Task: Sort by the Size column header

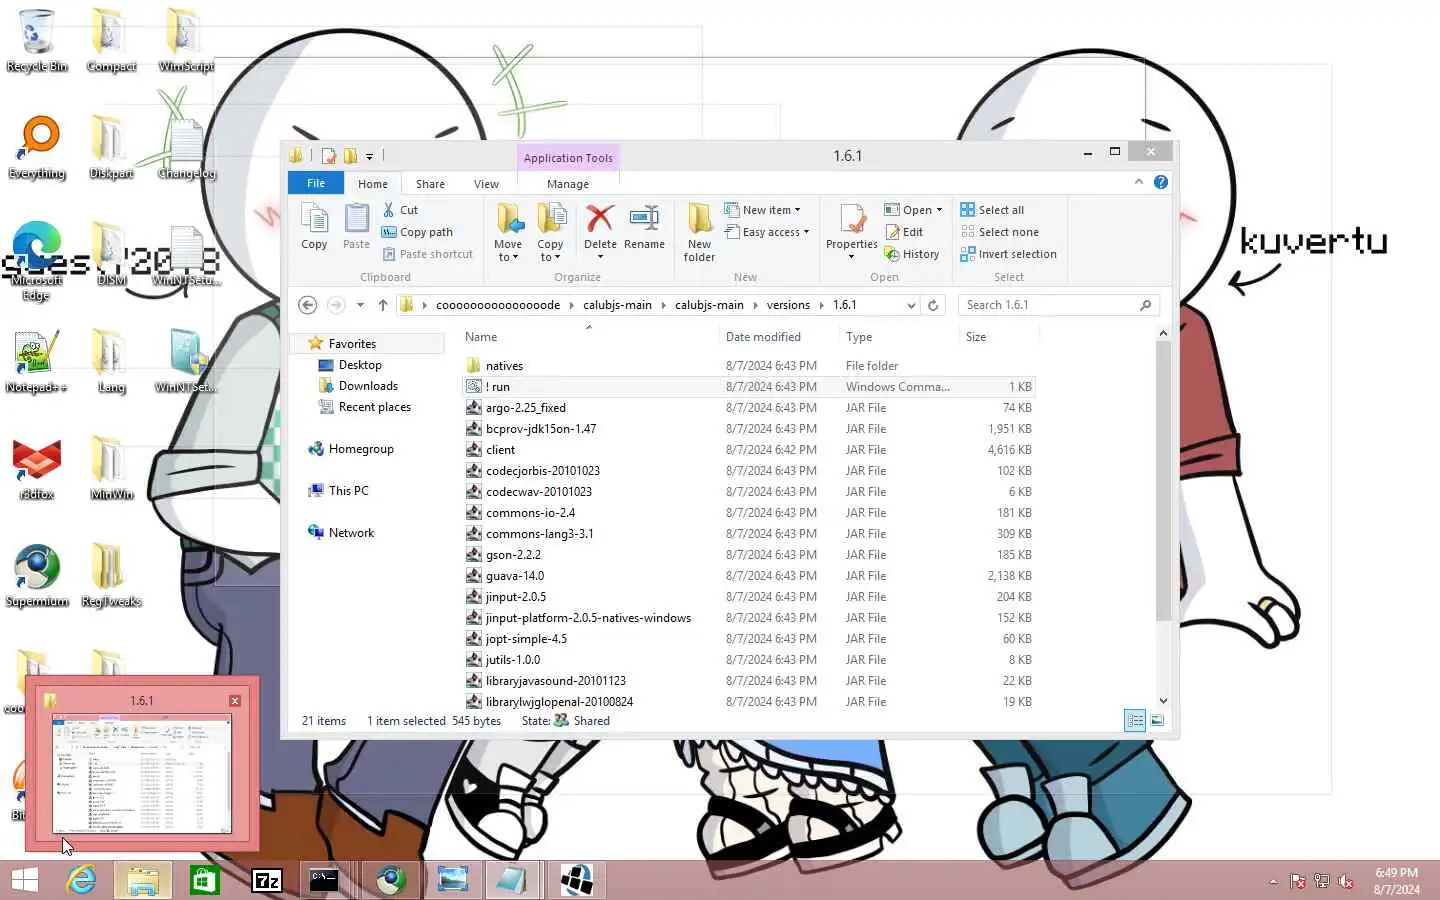Action: click(997, 337)
